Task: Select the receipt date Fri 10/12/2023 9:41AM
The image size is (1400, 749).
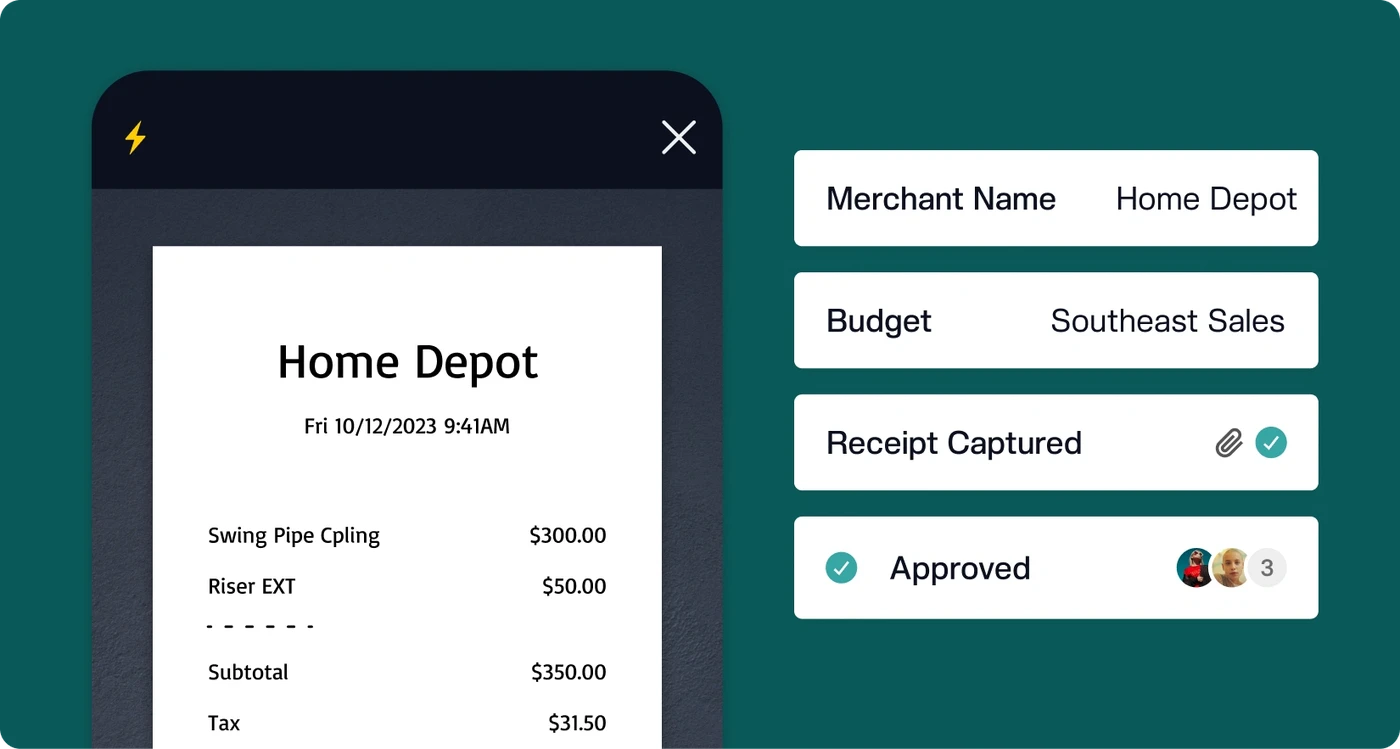Action: [407, 426]
